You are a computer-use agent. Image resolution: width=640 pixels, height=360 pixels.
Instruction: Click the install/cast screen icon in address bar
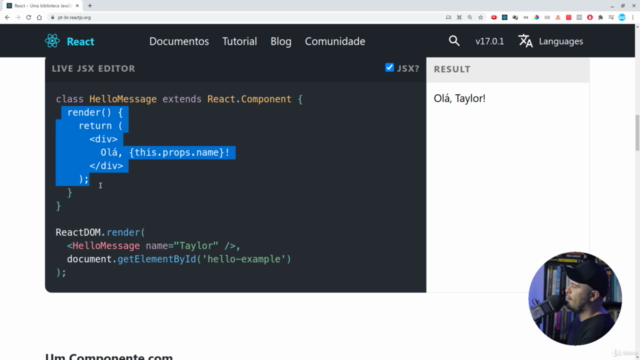pyautogui.click(x=449, y=17)
